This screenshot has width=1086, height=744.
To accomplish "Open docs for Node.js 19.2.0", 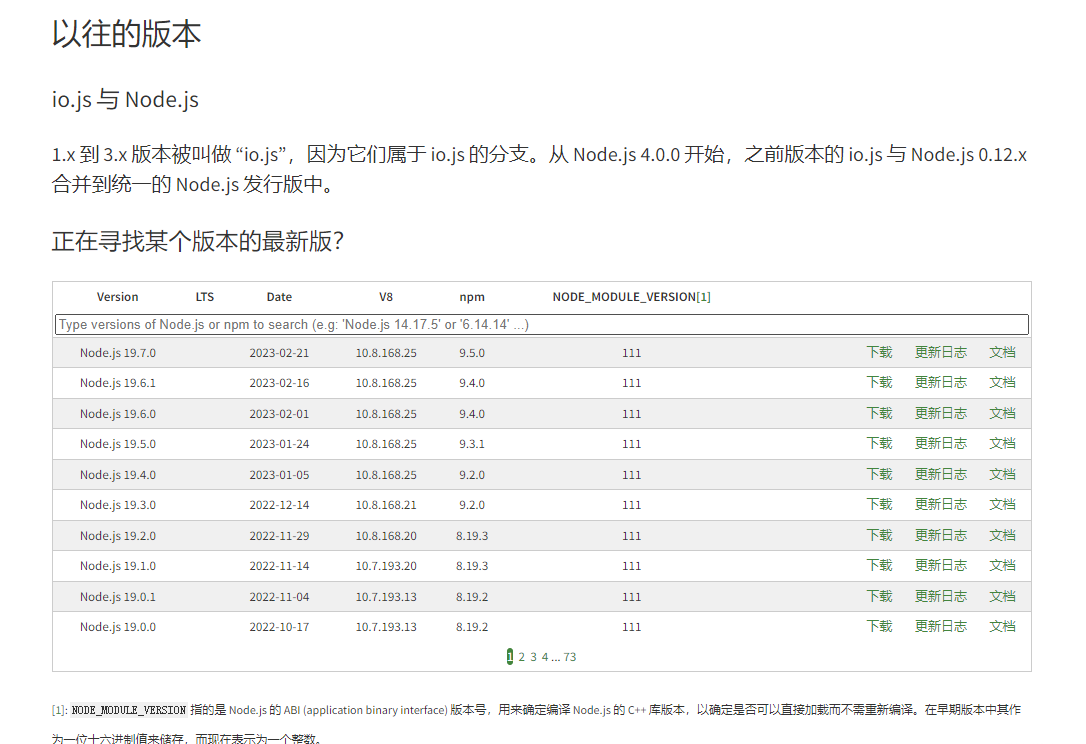I will tap(1002, 535).
